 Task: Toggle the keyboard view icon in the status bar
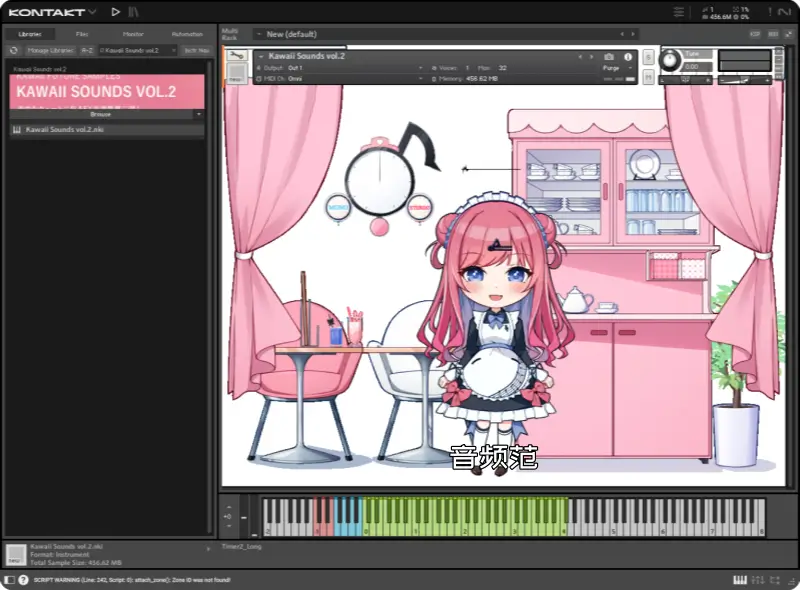point(740,580)
